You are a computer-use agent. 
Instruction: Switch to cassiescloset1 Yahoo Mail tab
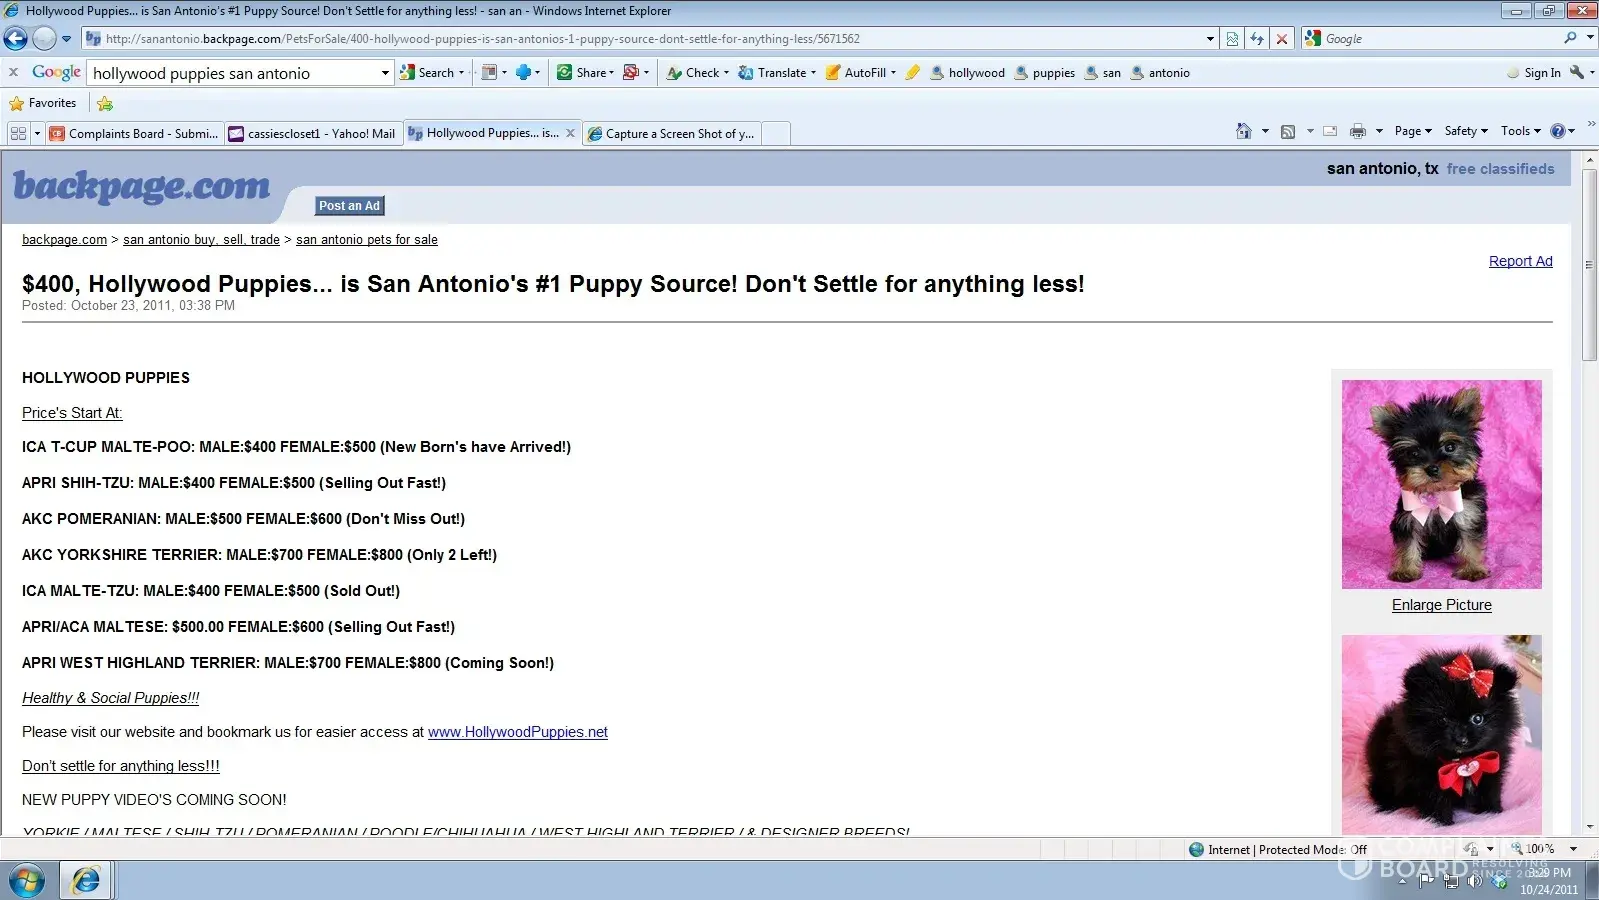pos(312,133)
